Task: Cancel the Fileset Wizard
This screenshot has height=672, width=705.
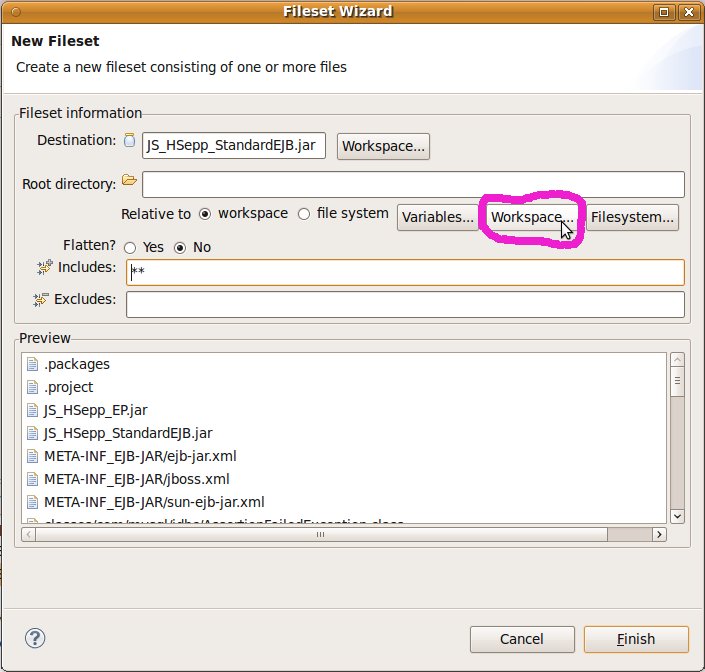Action: click(x=521, y=639)
